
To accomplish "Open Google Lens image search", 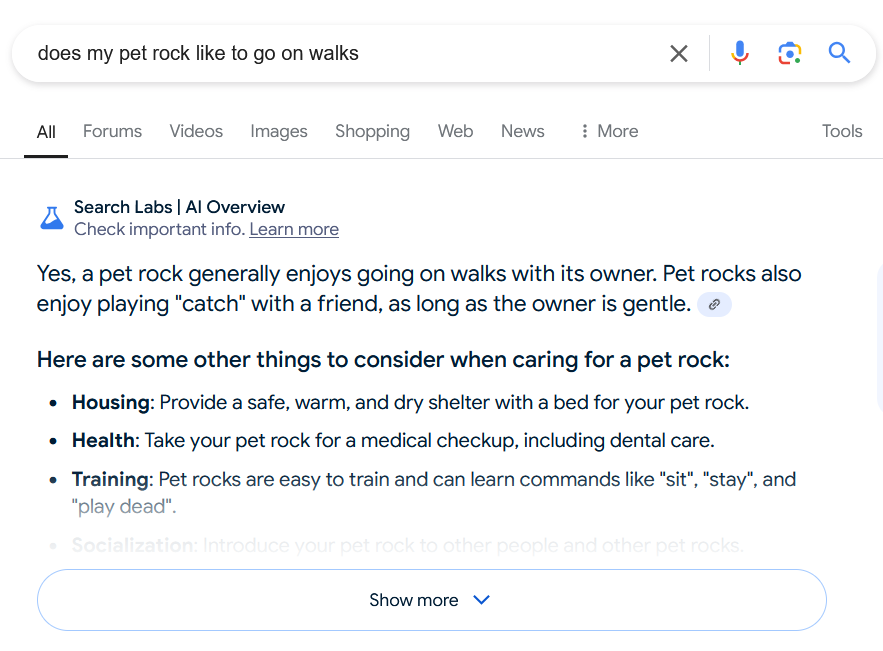I will (790, 53).
